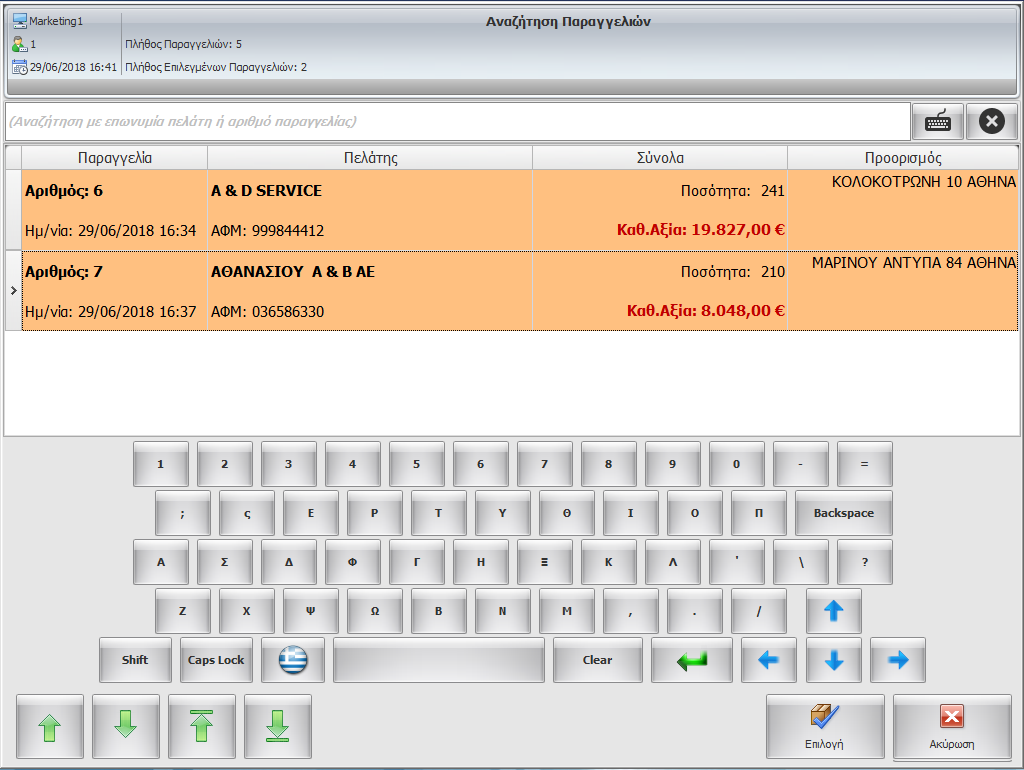
Task: Tap the Greek letter Λ key
Action: (673, 562)
